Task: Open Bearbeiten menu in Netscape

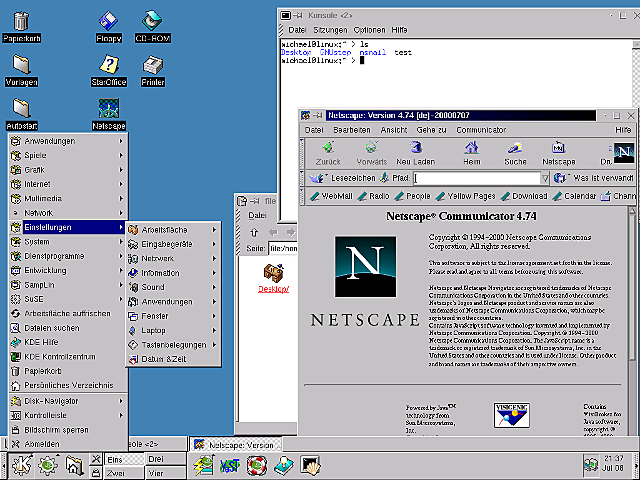Action: click(x=352, y=130)
